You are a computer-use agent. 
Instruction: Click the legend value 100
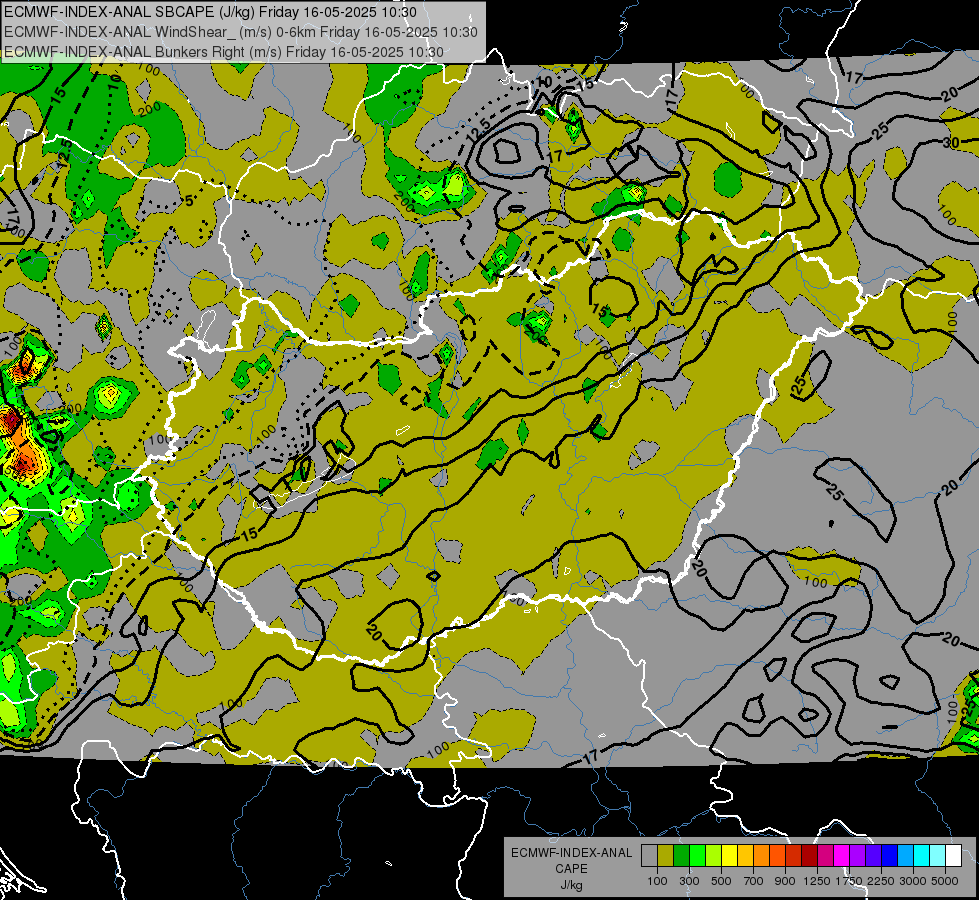coord(657,881)
